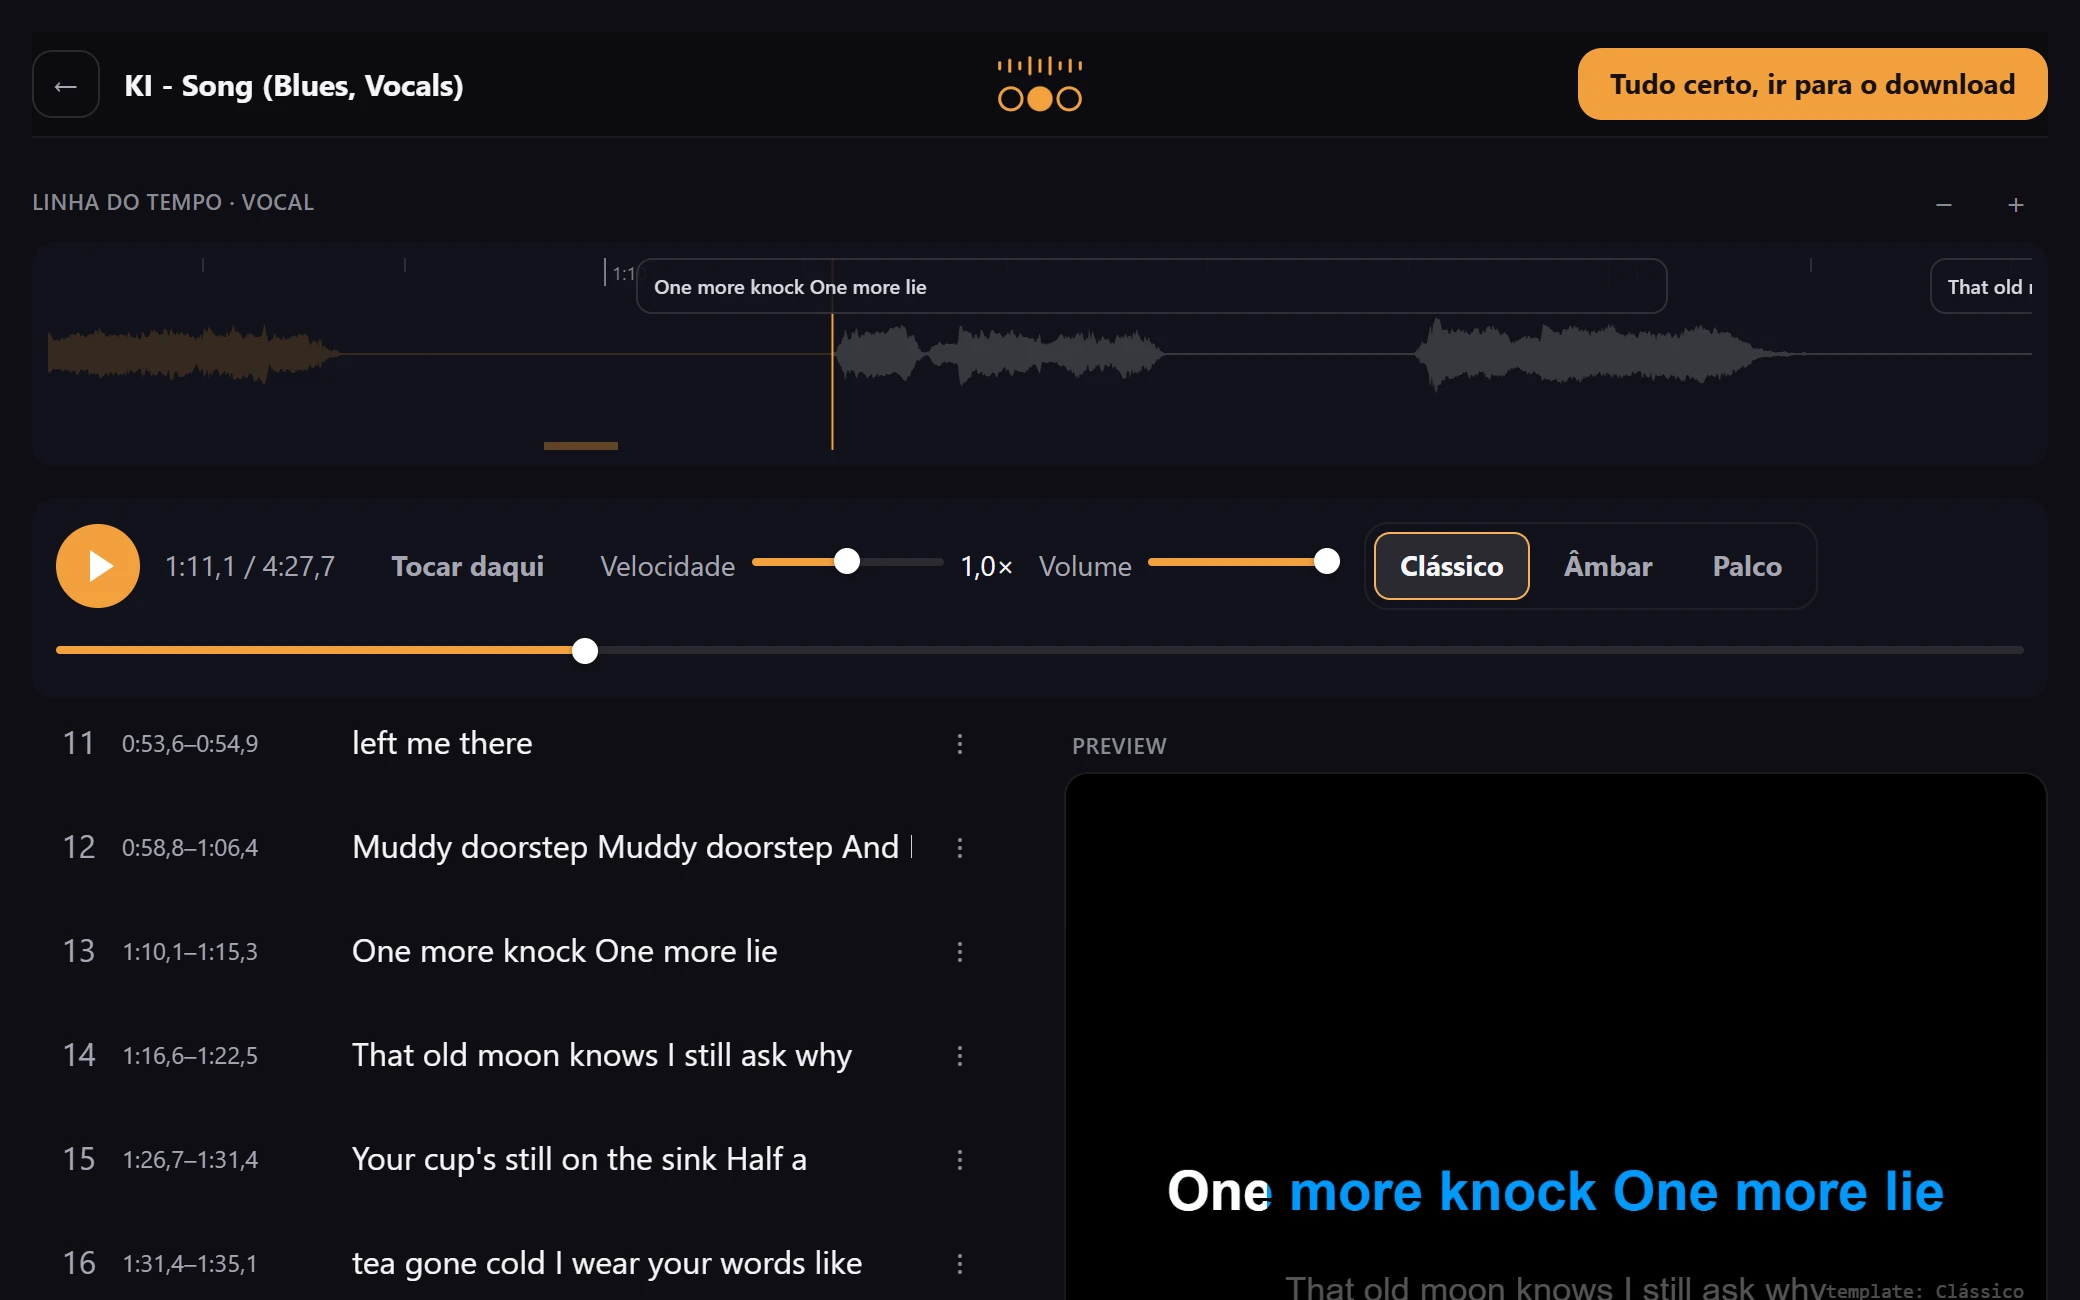The width and height of the screenshot is (2080, 1300).
Task: Select lyric 'That old moon knows I still ask why'
Action: point(602,1056)
